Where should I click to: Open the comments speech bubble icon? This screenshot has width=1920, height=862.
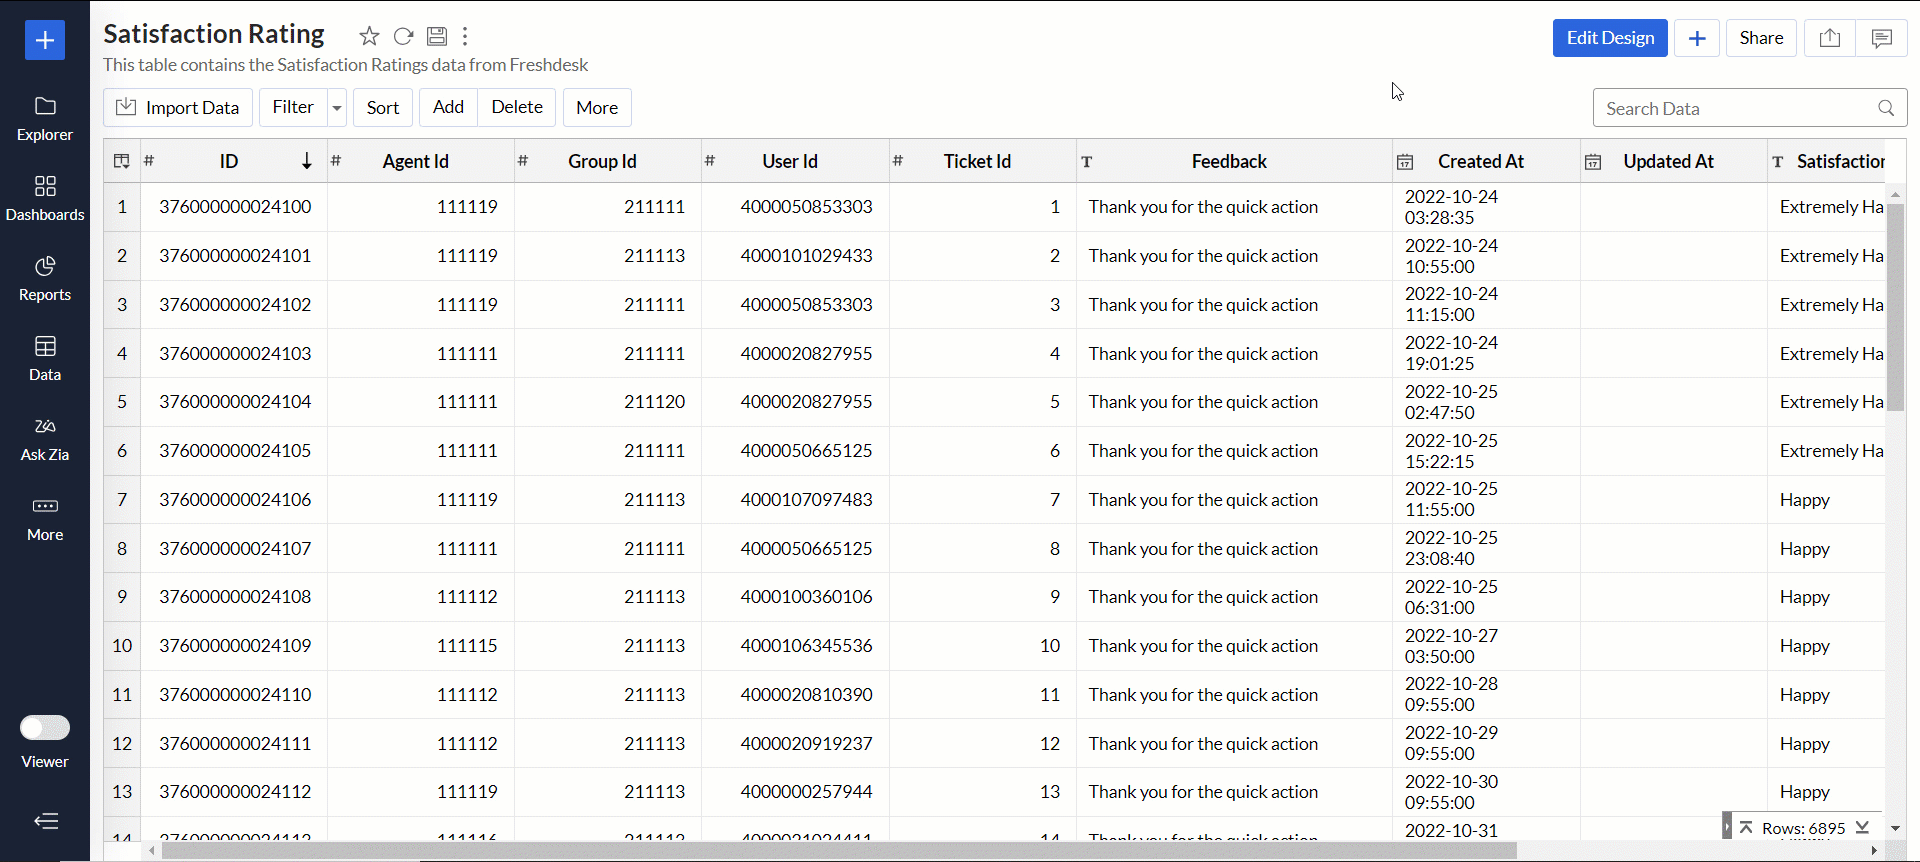pyautogui.click(x=1881, y=38)
